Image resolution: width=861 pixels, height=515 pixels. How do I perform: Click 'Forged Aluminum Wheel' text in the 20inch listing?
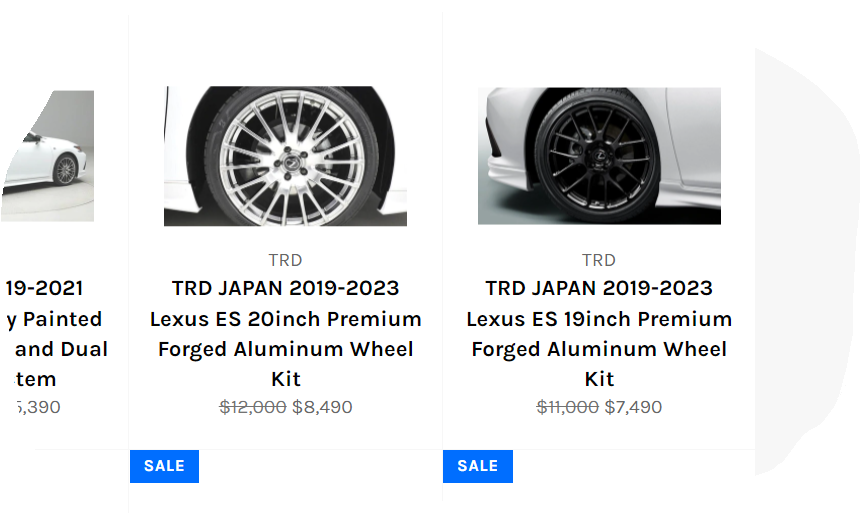(285, 350)
